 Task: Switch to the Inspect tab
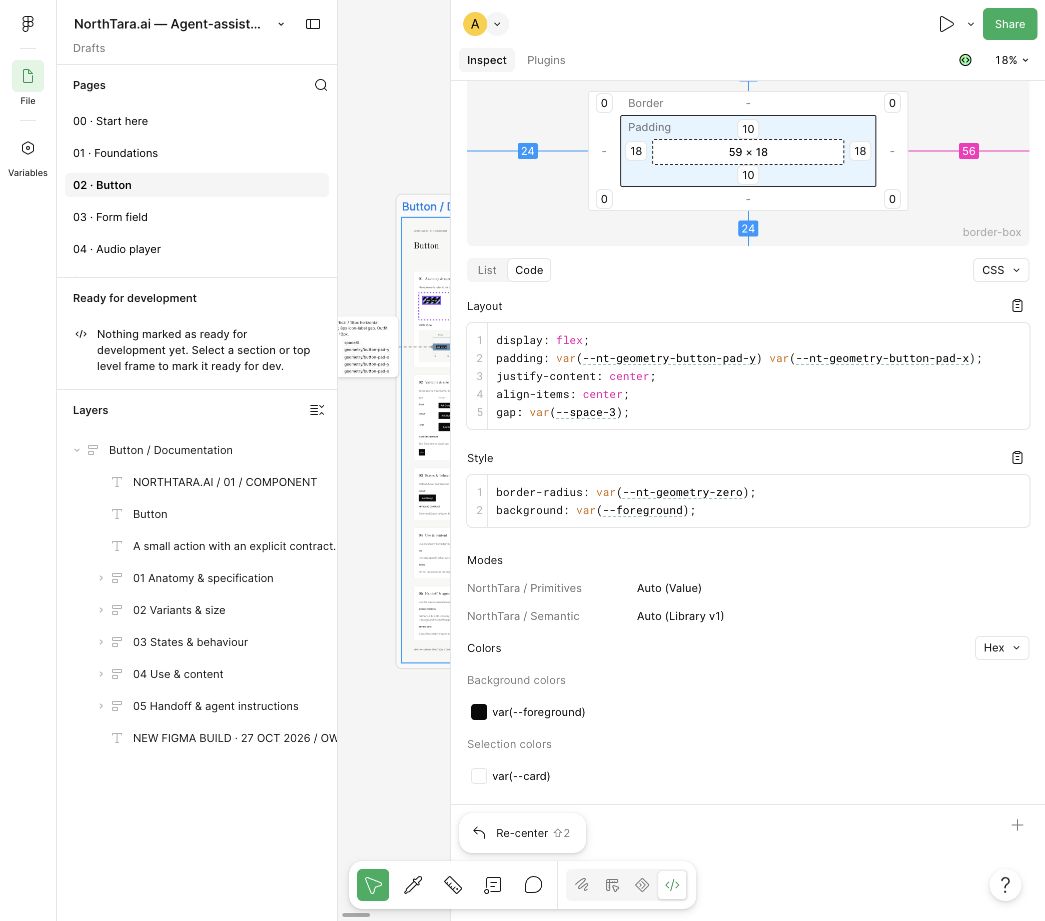(487, 60)
